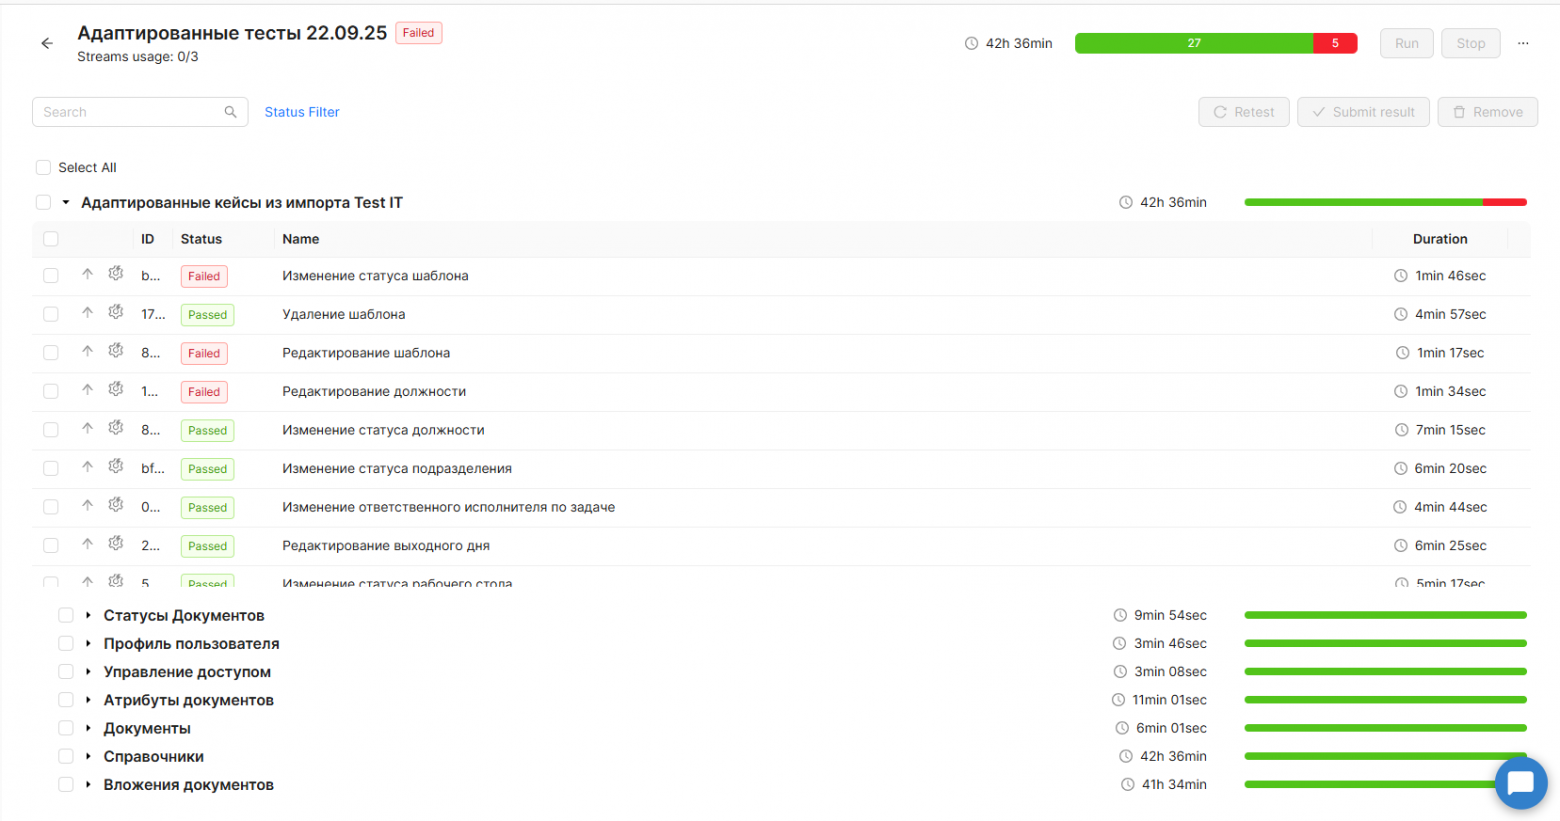Viewport: 1560px width, 821px height.
Task: Click the red failed segment showing 5
Action: 1335,43
